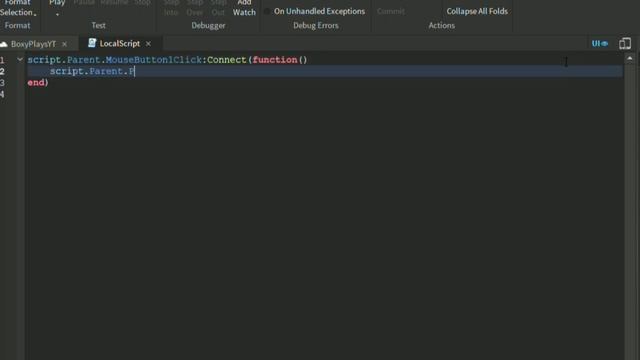Close the LocalScript tab
Image resolution: width=640 pixels, height=360 pixels.
pyautogui.click(x=148, y=43)
